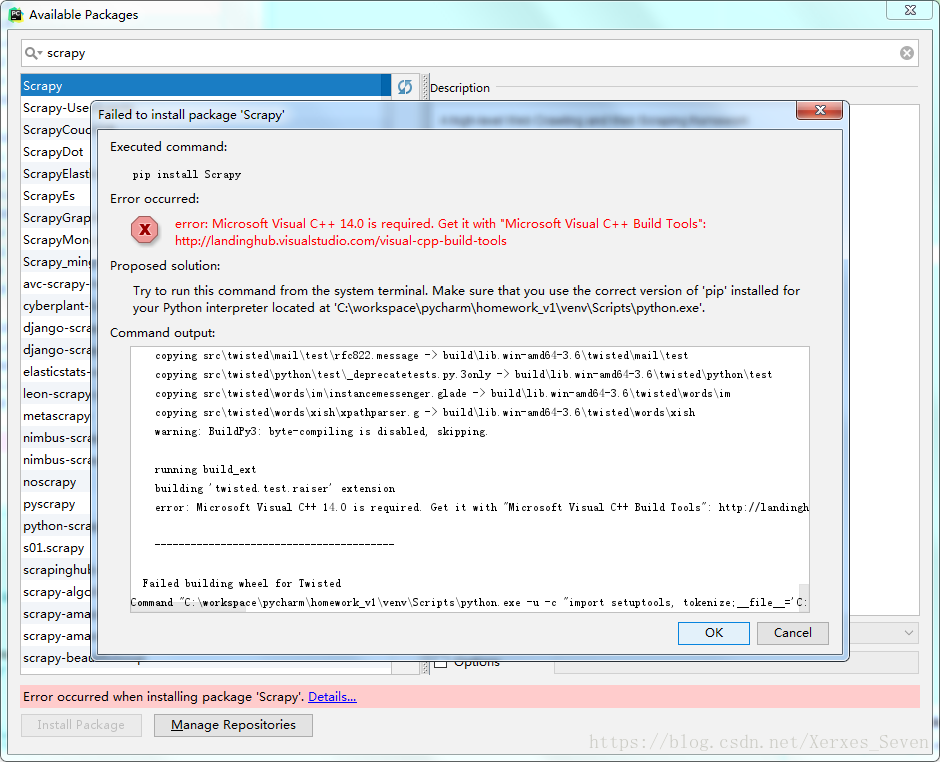Select elasticstats- entry in package list
This screenshot has height=762, width=940.
pos(56,372)
